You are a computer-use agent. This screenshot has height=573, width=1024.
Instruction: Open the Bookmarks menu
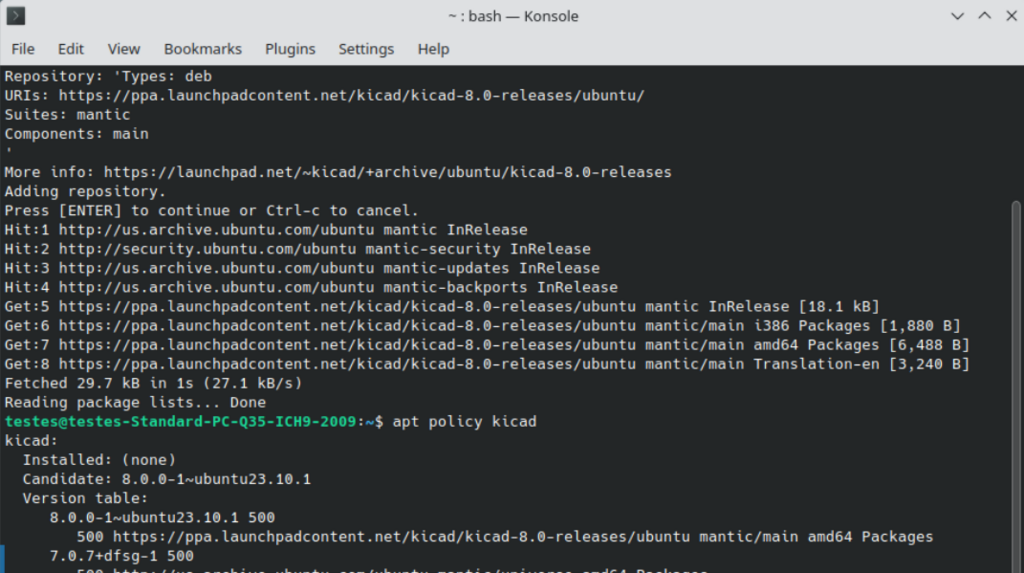tap(203, 49)
